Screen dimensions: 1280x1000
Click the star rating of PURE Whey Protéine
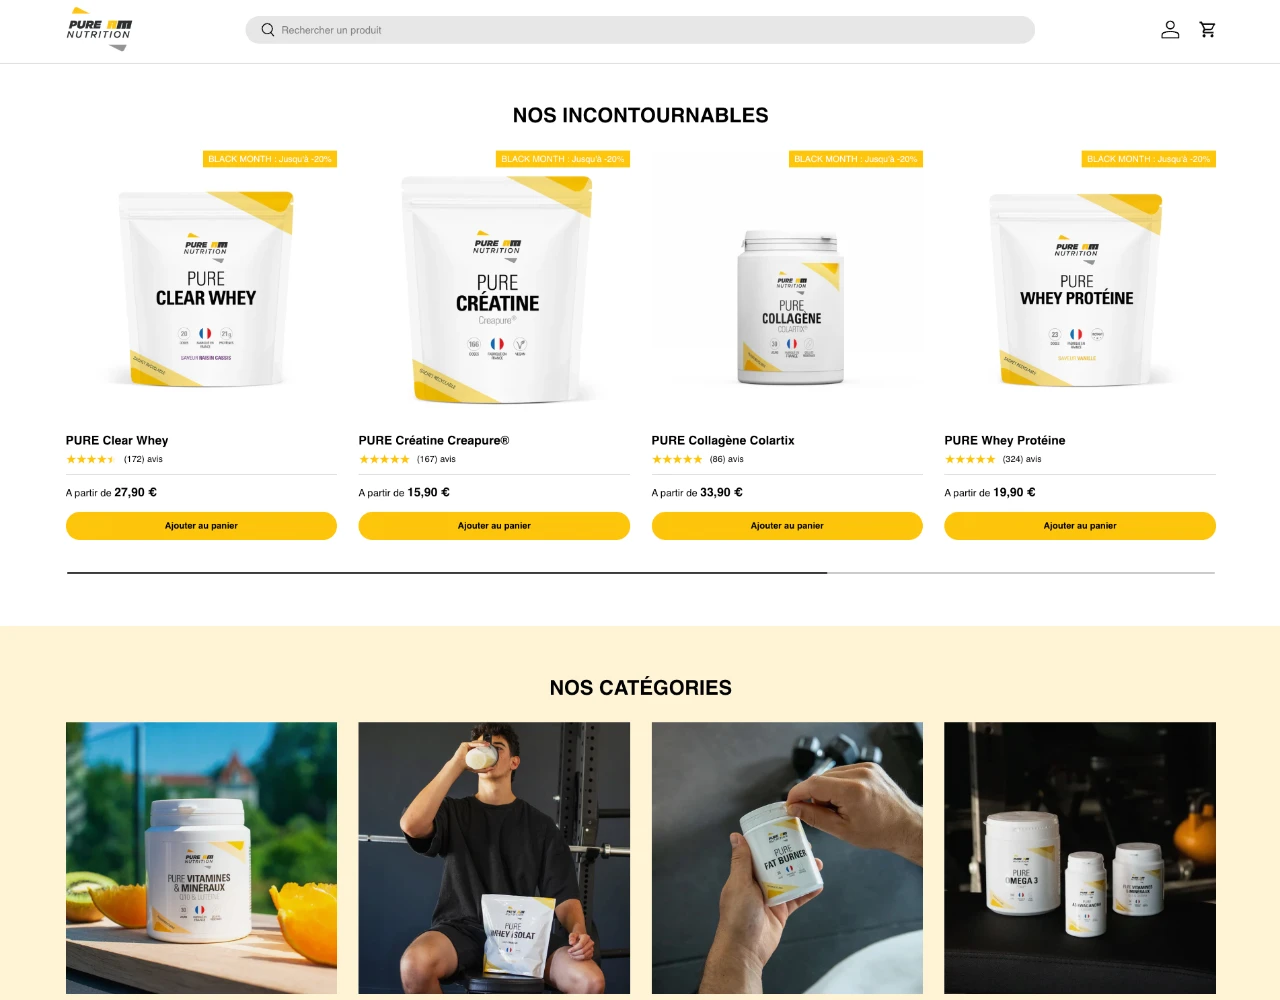(970, 460)
